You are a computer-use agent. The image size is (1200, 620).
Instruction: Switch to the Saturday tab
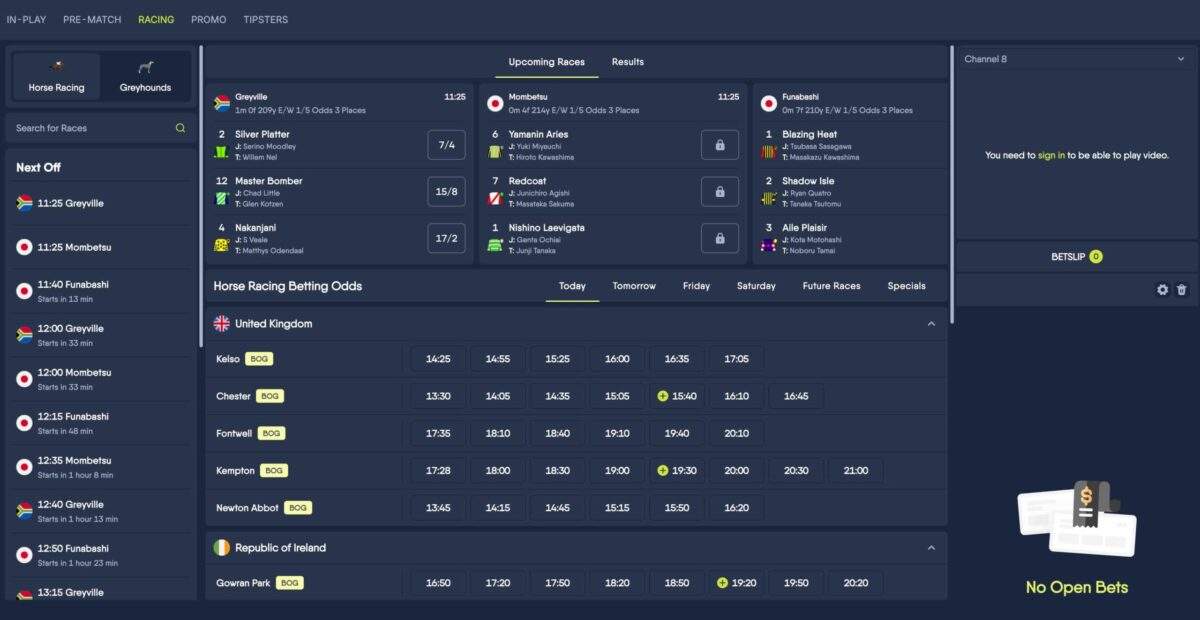tap(756, 286)
